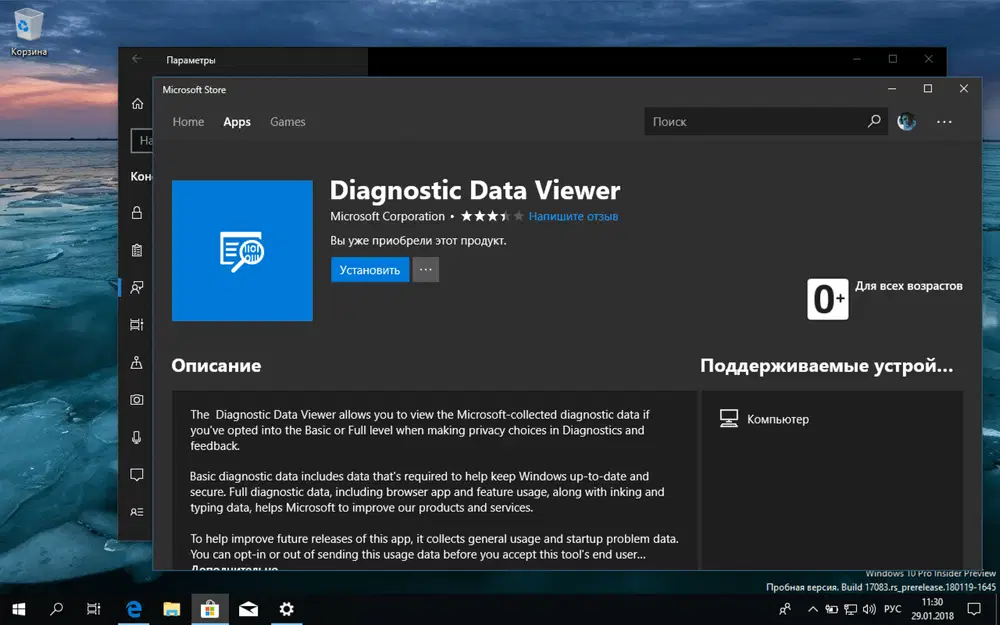Click the Описание section heading
This screenshot has height=625, width=1000.
pyautogui.click(x=216, y=365)
